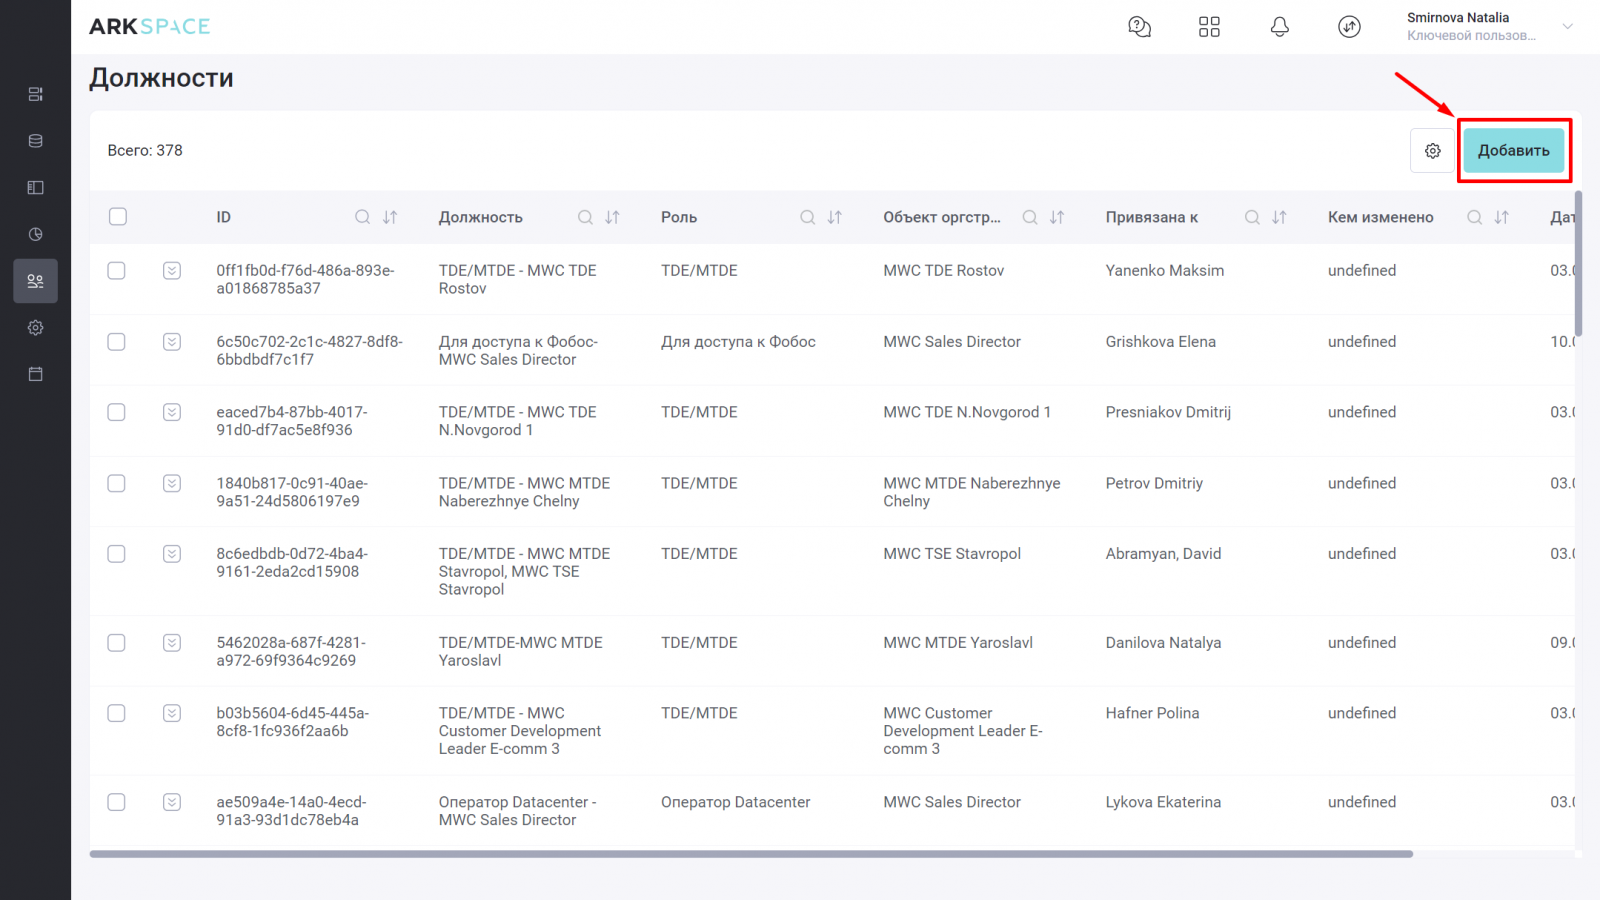The width and height of the screenshot is (1600, 900).
Task: Click the Добавить button
Action: coord(1513,151)
